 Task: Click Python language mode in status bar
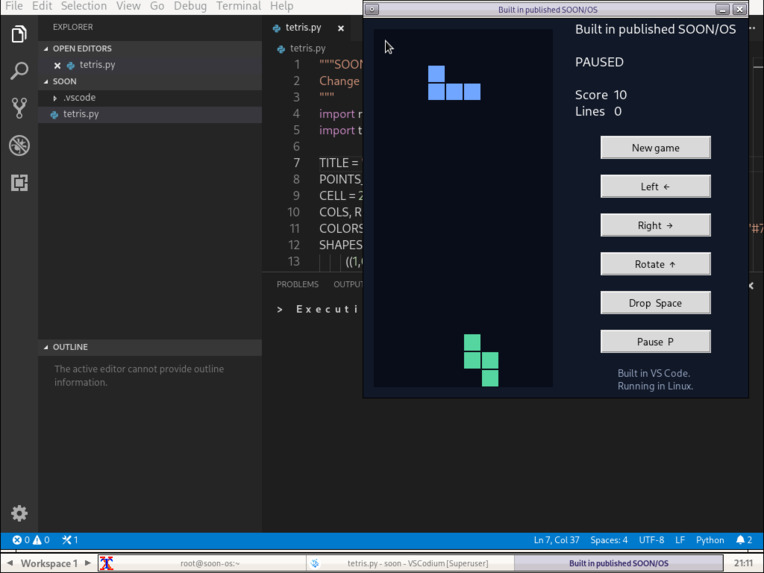(710, 540)
